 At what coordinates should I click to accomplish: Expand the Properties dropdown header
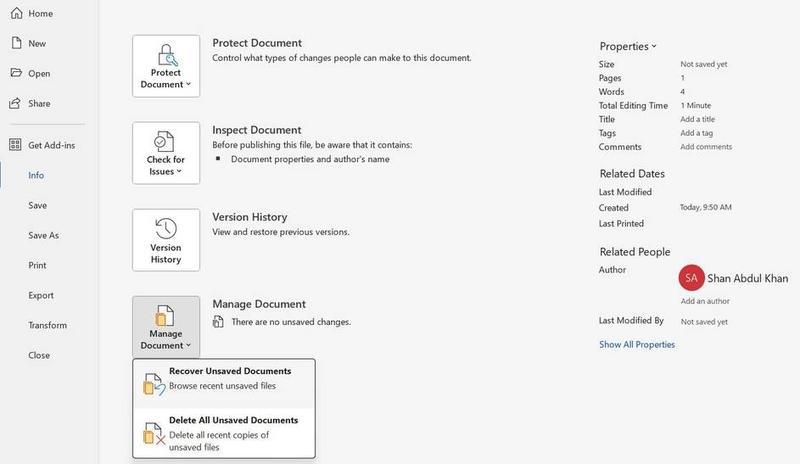click(x=628, y=46)
